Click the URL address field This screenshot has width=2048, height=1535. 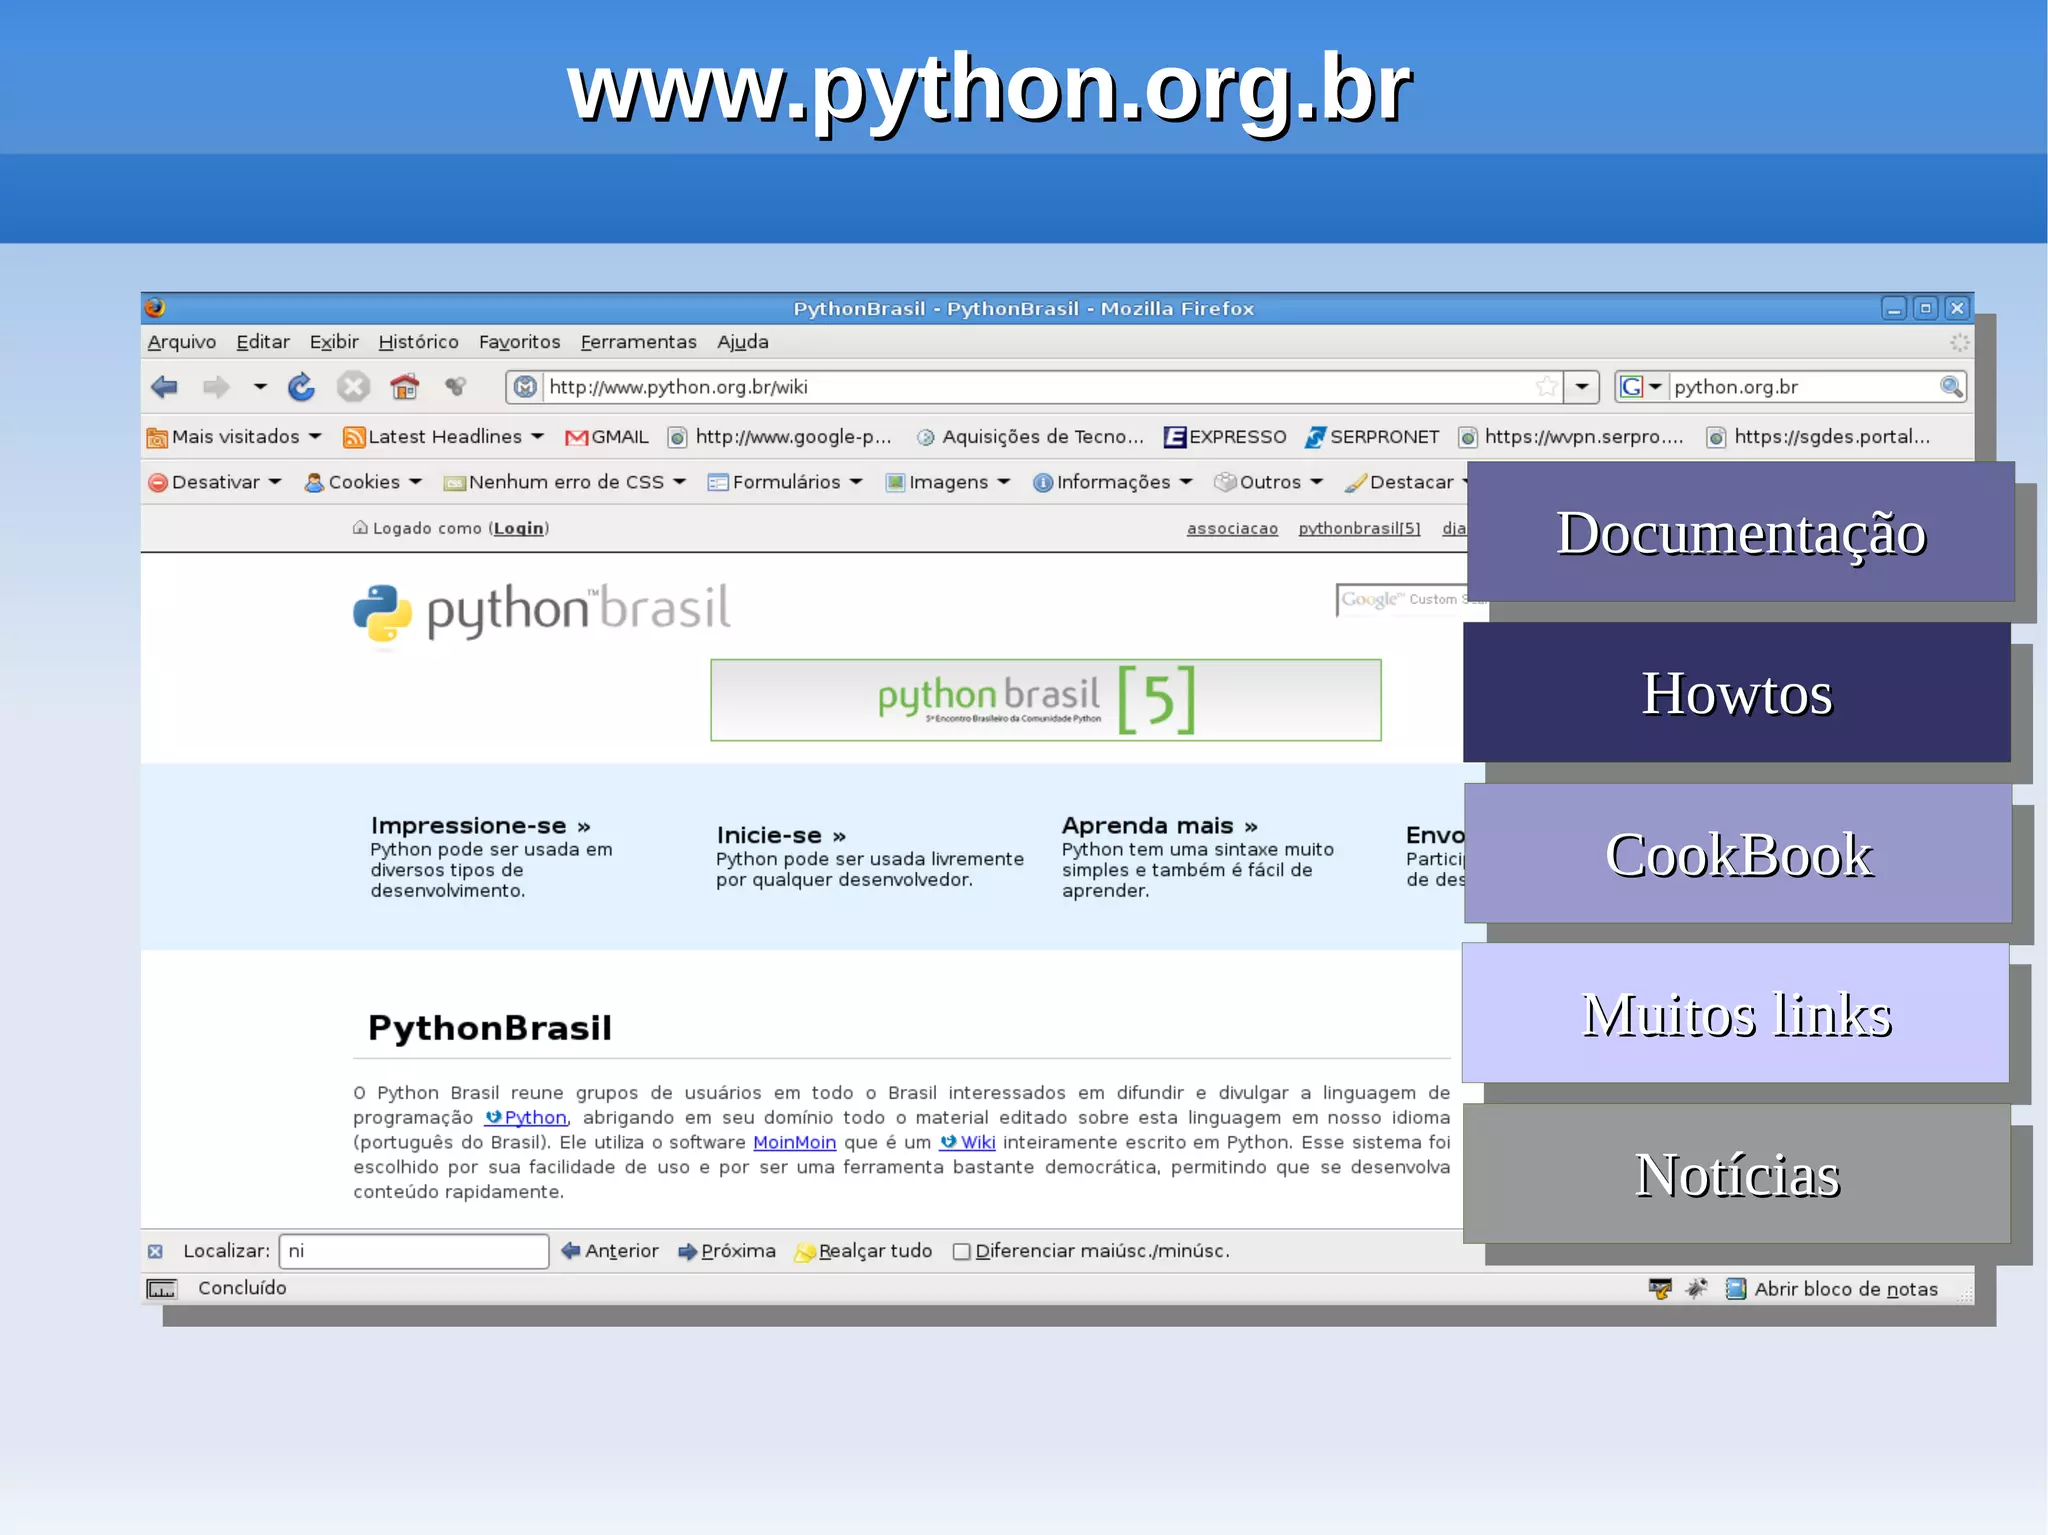[x=1037, y=387]
